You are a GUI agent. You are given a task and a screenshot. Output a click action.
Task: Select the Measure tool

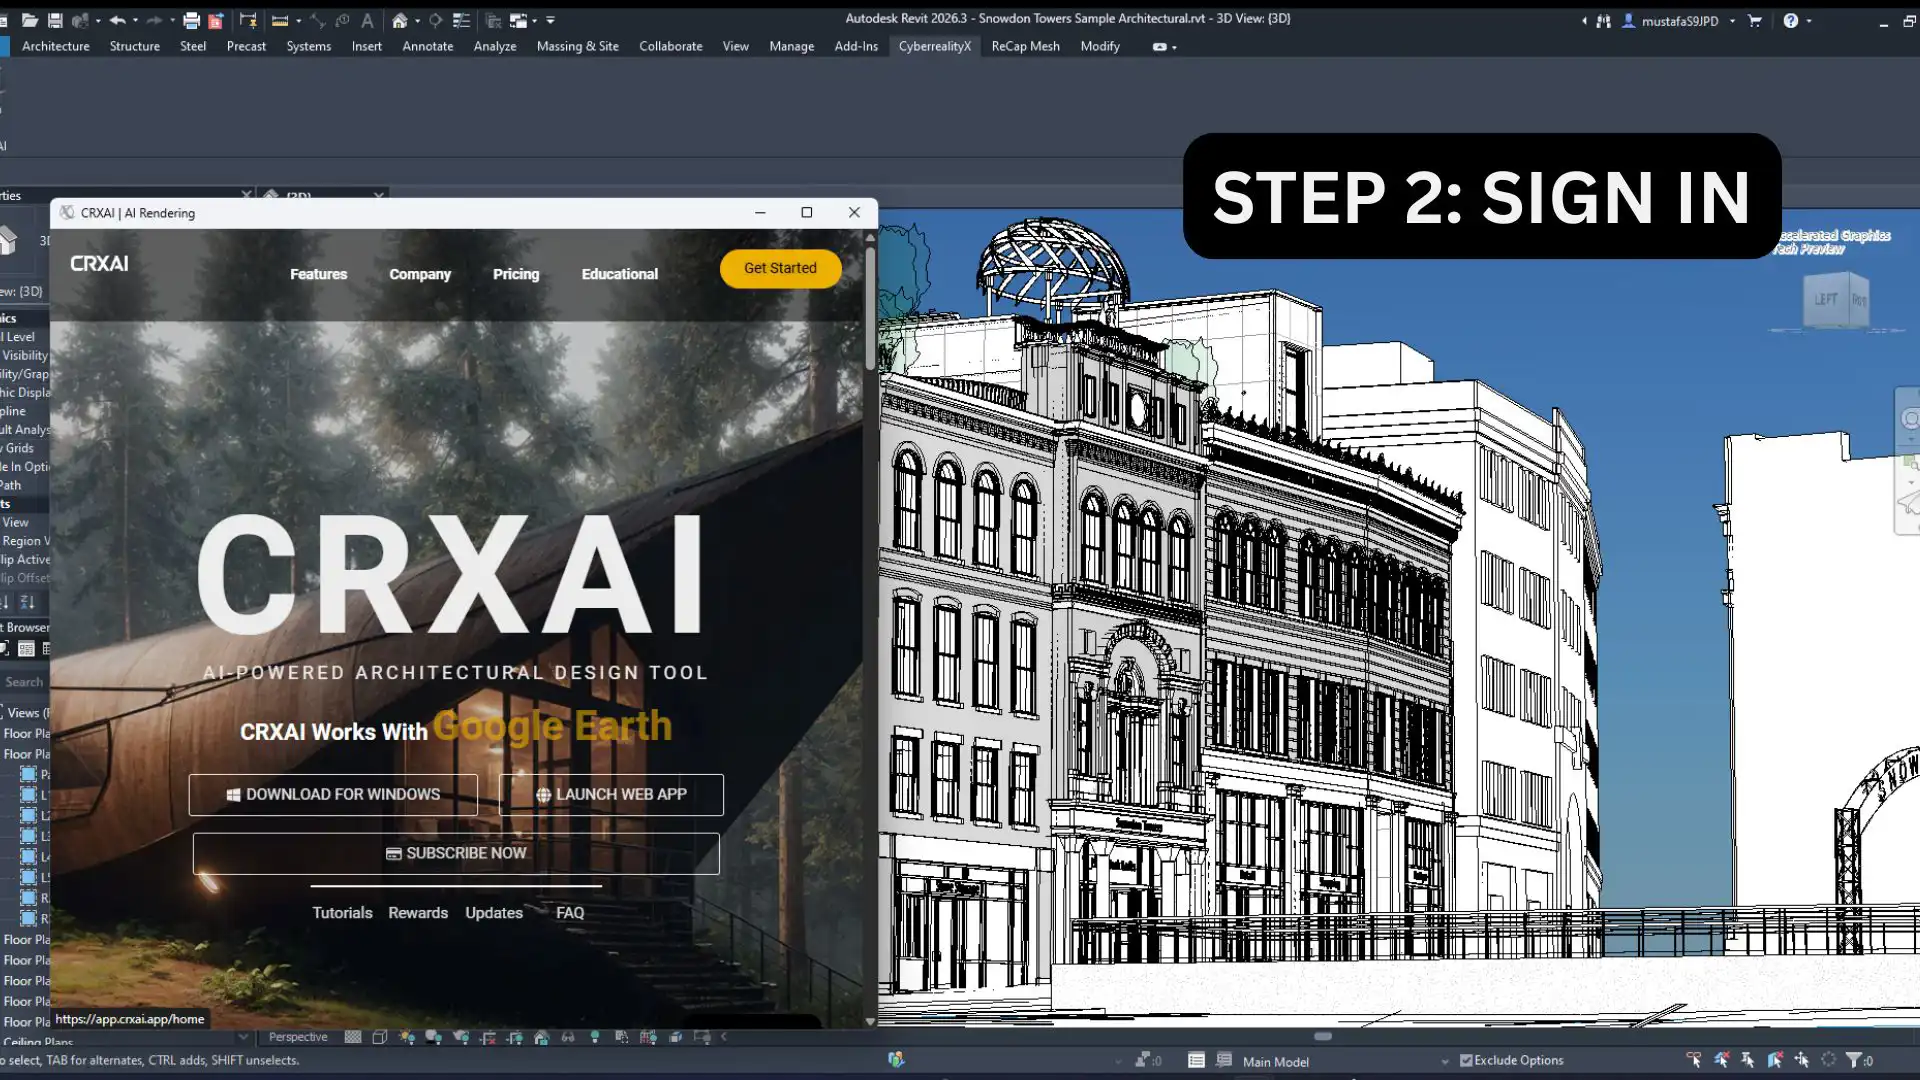[x=280, y=20]
